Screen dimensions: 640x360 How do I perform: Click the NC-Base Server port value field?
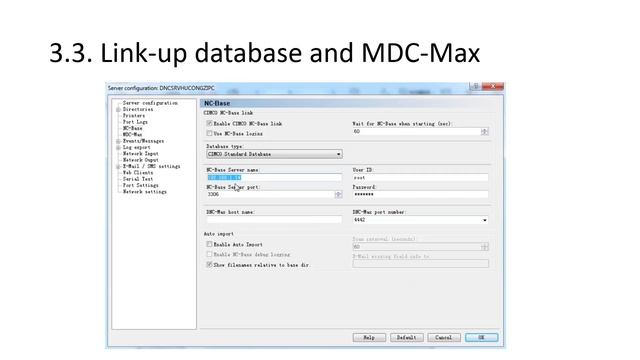271,194
